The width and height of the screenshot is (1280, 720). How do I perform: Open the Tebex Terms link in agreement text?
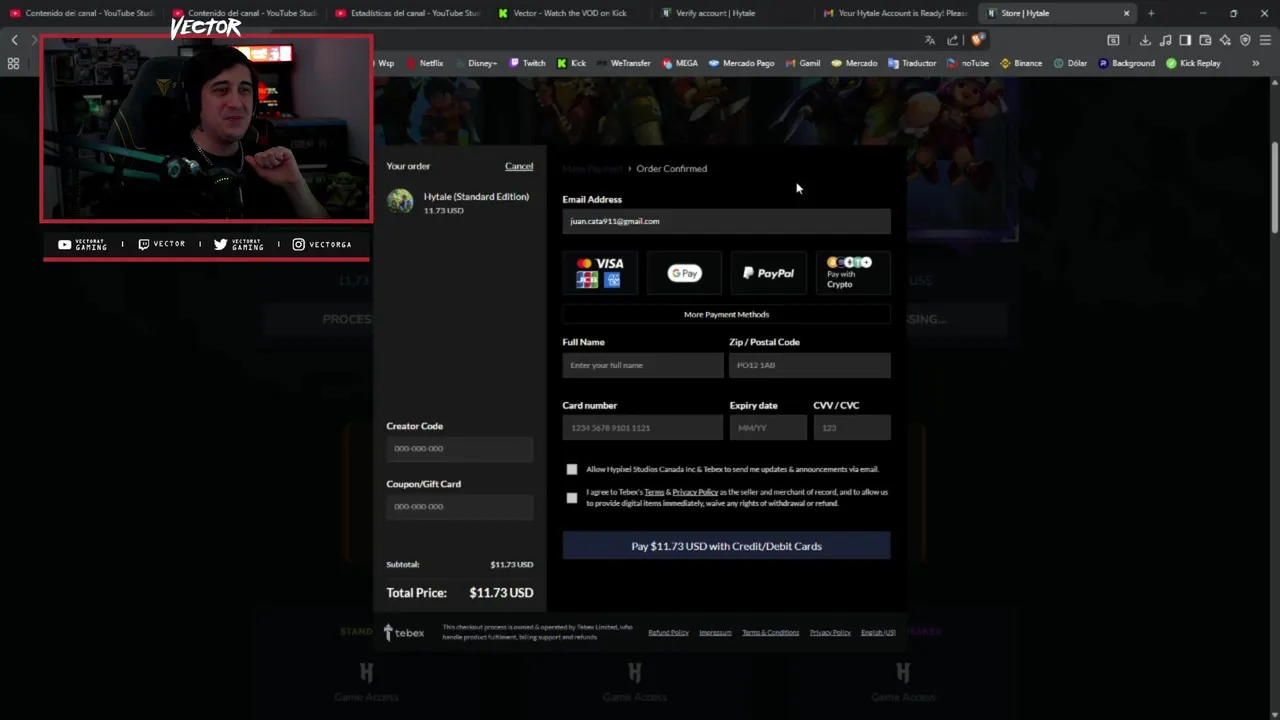[654, 492]
